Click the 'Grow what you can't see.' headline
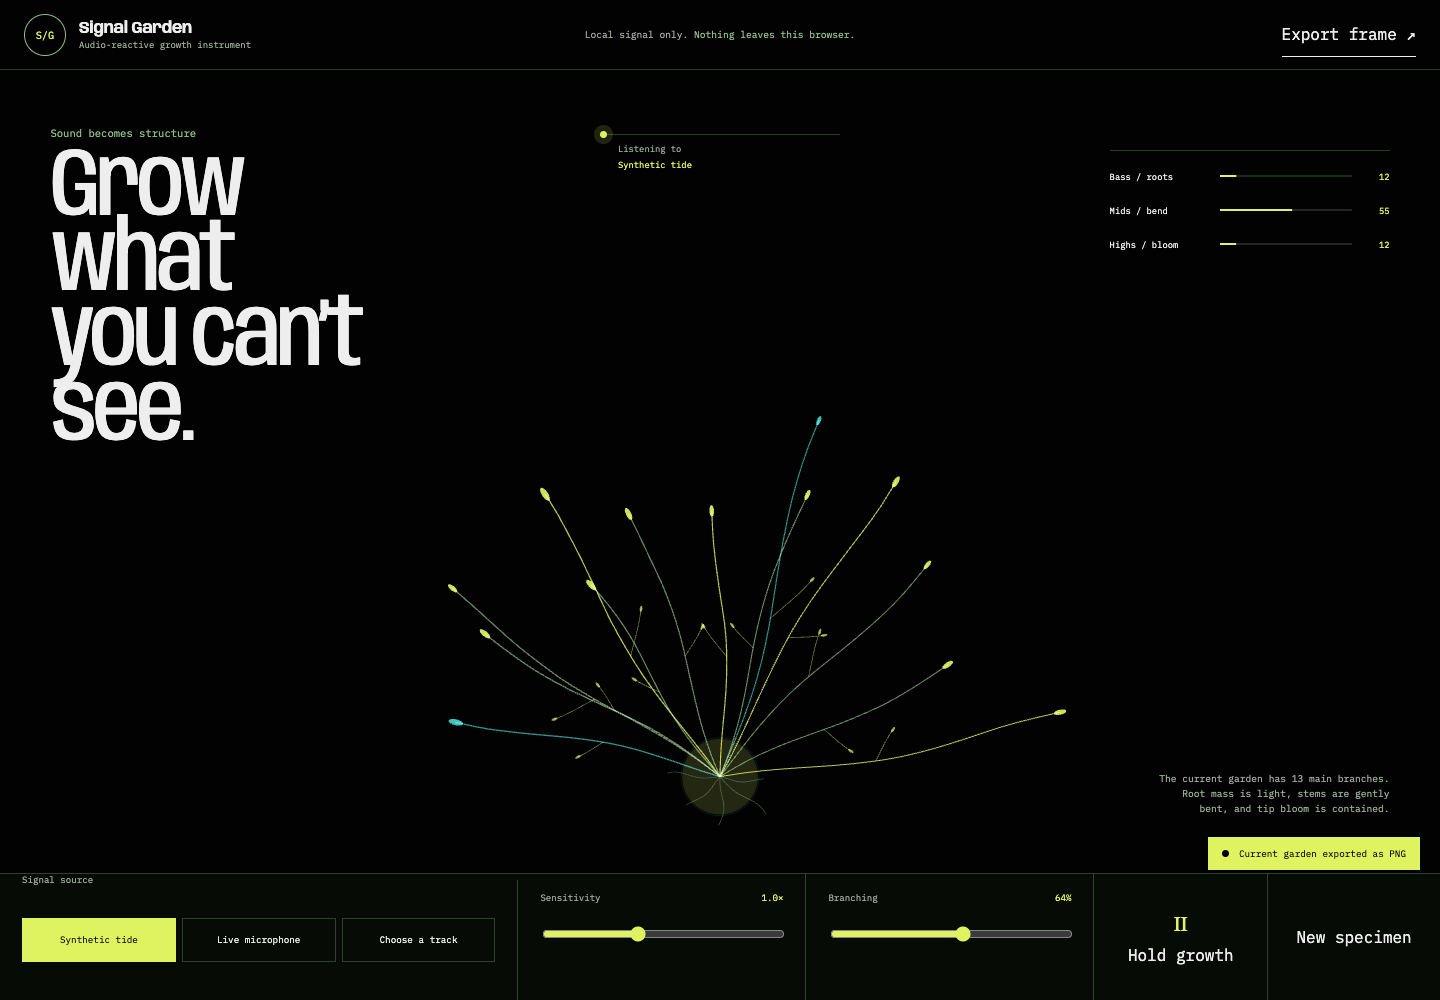The width and height of the screenshot is (1440, 1000). [x=206, y=295]
